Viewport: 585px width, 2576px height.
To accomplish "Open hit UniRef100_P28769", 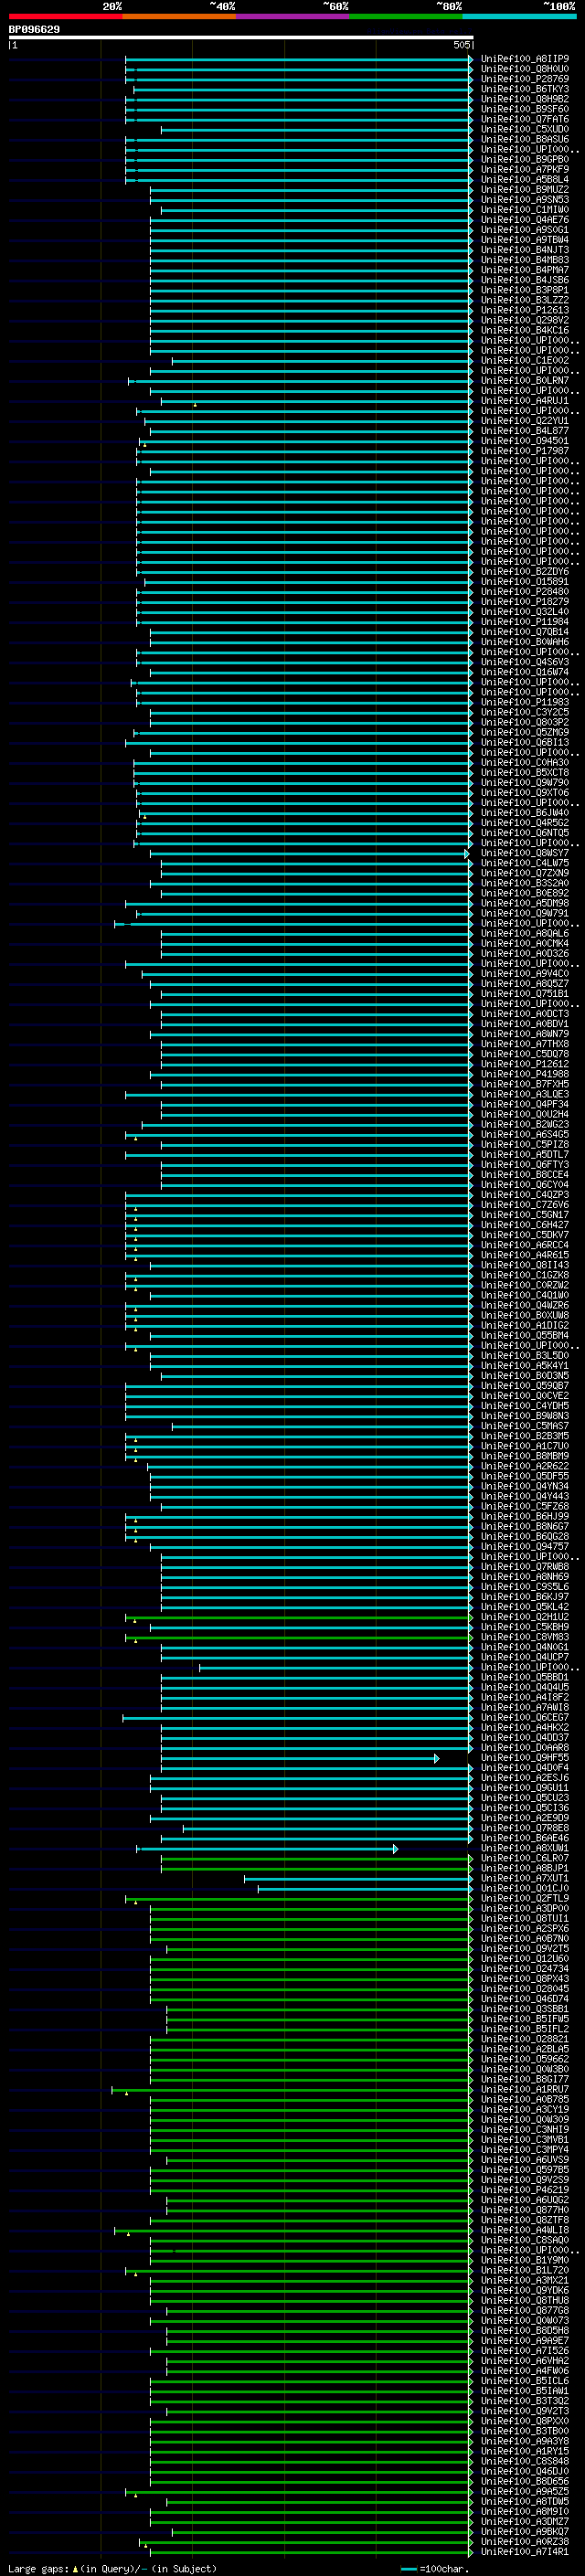I will pyautogui.click(x=525, y=79).
